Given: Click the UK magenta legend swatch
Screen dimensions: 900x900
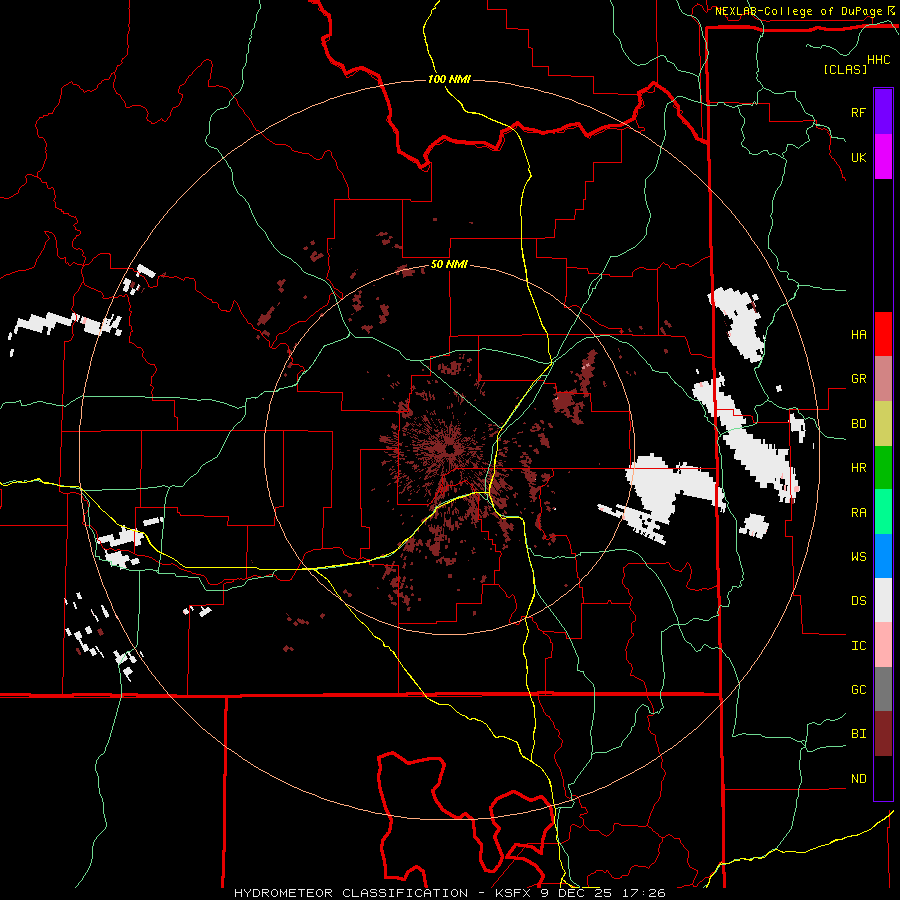Looking at the screenshot, I should [883, 157].
